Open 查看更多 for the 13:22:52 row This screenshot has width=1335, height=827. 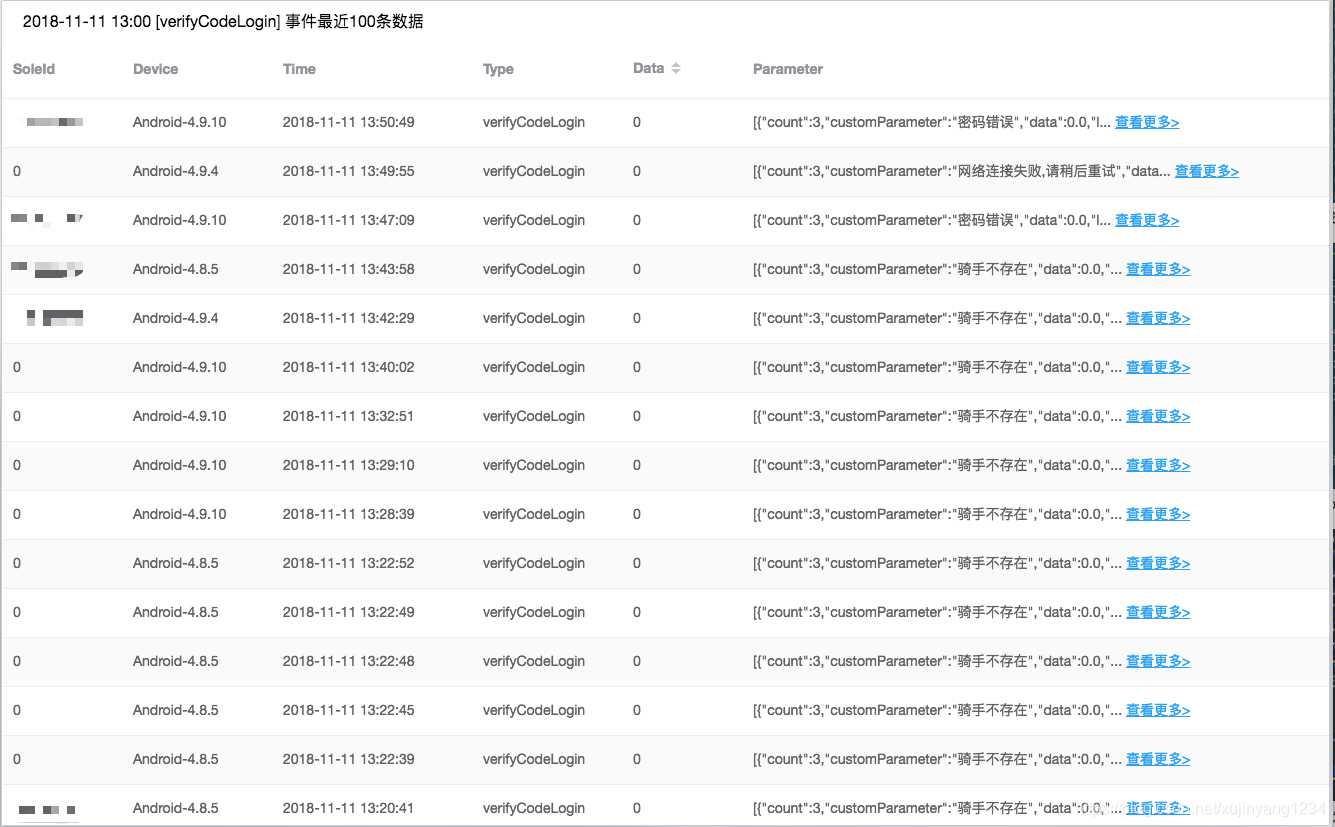1158,563
